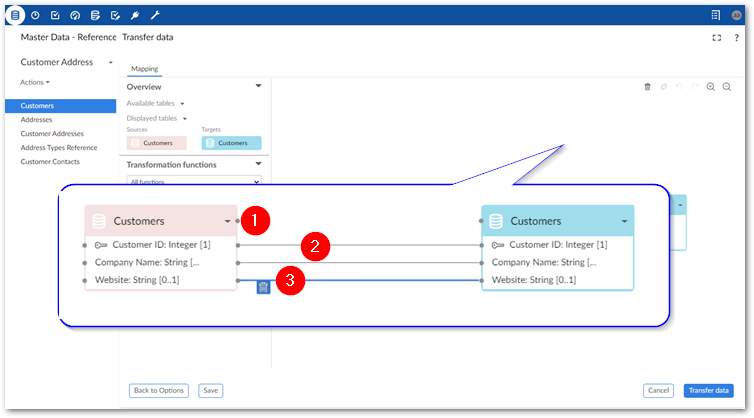754x418 pixels.
Task: Delete the selected Website link via blue trash icon
Action: [x=263, y=287]
